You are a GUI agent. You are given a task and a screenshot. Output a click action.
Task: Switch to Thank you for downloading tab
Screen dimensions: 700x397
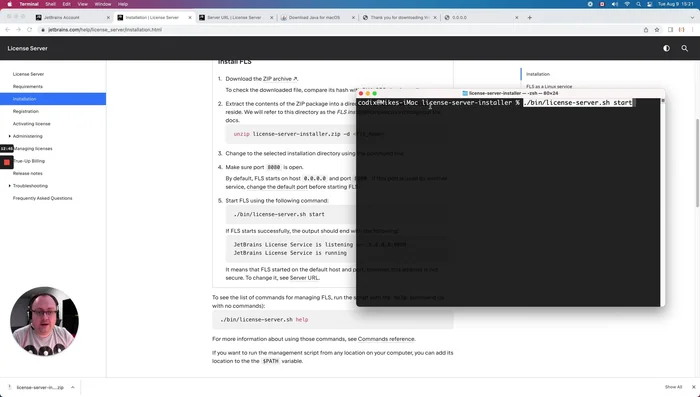tap(400, 17)
